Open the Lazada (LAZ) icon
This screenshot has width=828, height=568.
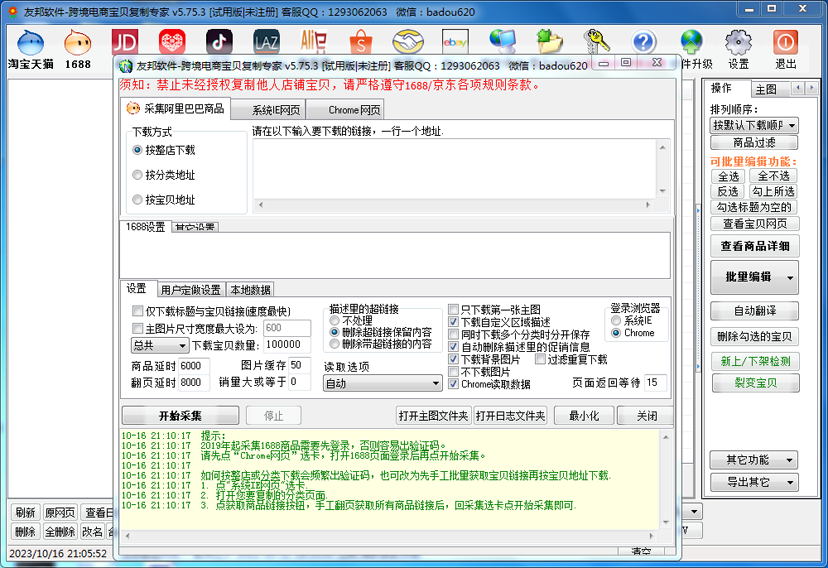coord(266,42)
